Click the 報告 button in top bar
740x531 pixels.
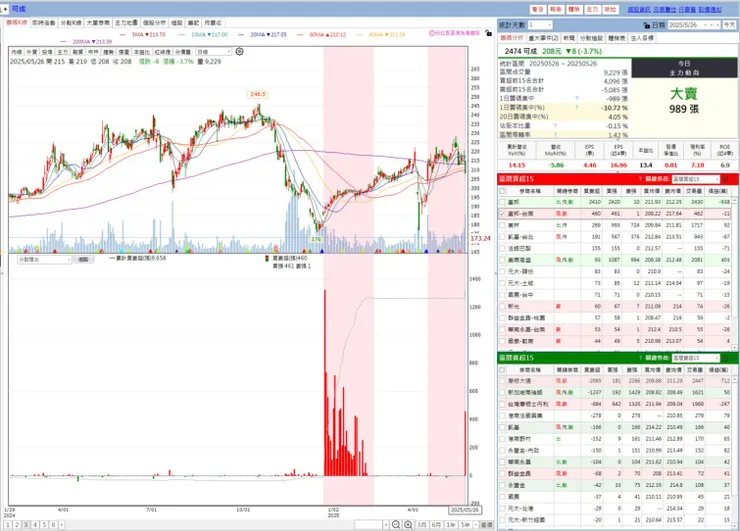556,9
